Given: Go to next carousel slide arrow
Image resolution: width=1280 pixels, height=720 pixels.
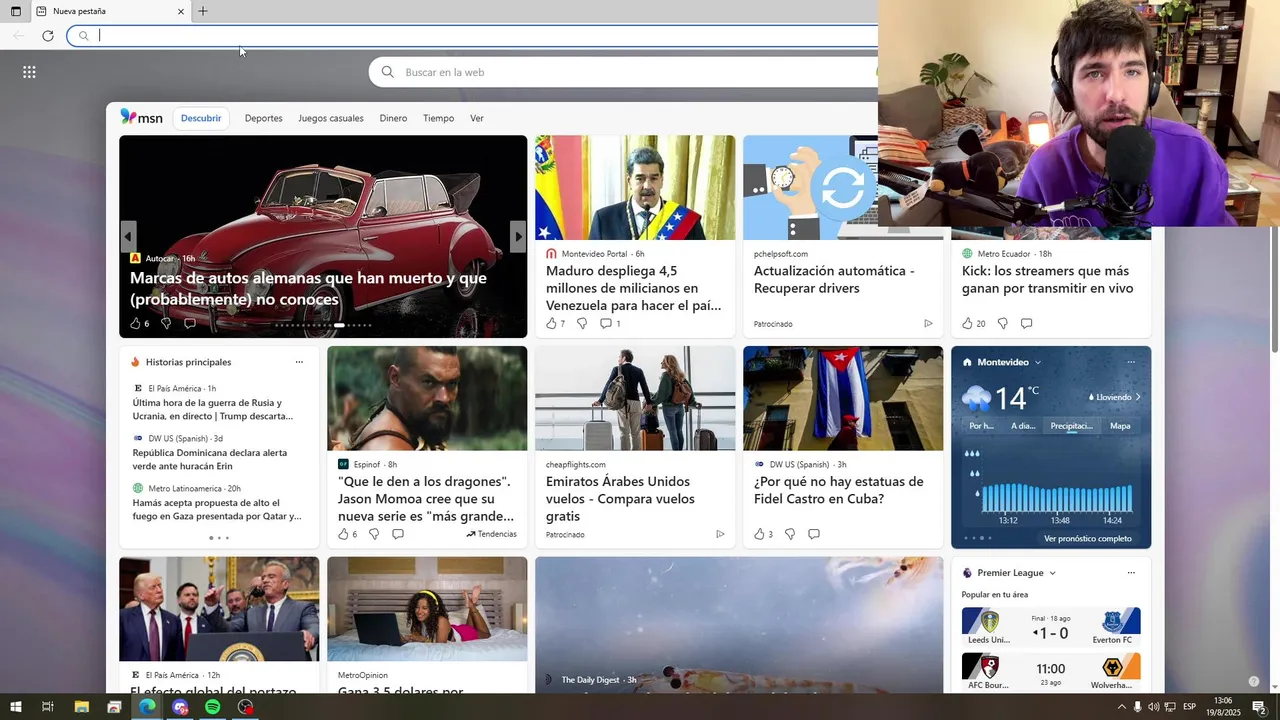Looking at the screenshot, I should tap(517, 237).
